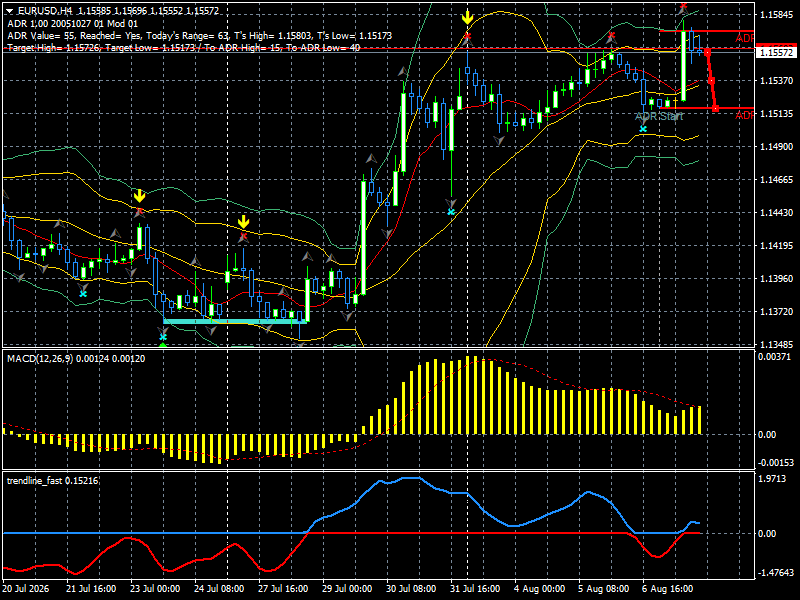
Task: Click yellow down arrow above 23 Jul 00:00
Action: click(139, 196)
